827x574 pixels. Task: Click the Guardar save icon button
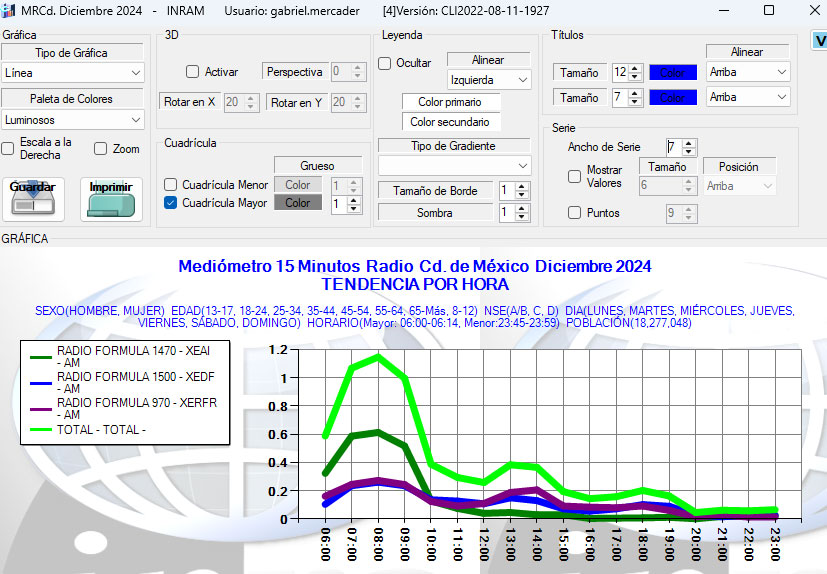click(33, 199)
